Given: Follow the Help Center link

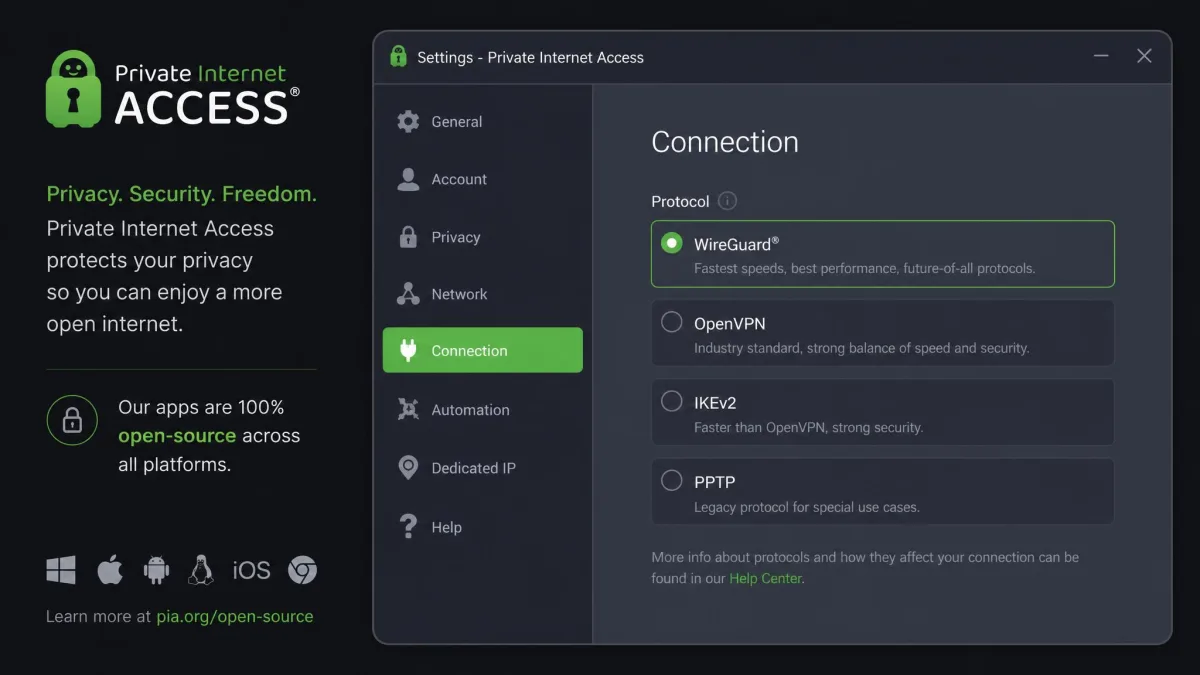Looking at the screenshot, I should click(x=765, y=578).
